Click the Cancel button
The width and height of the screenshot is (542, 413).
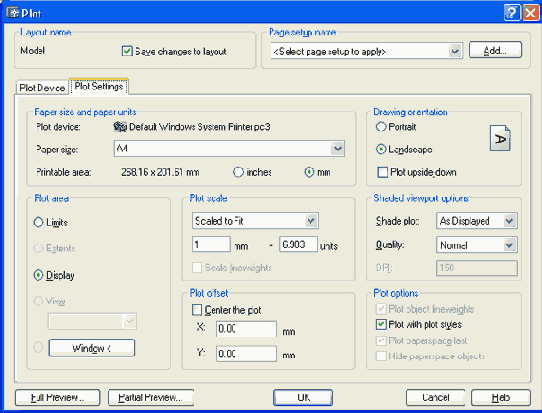coord(436,398)
